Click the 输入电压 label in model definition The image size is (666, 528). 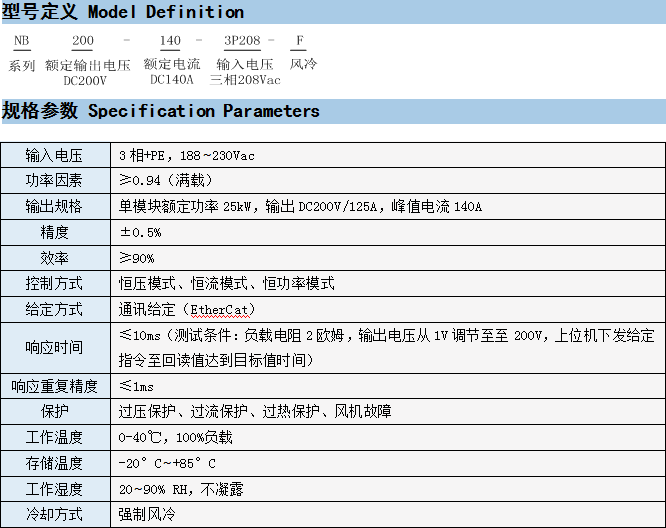tap(245, 64)
